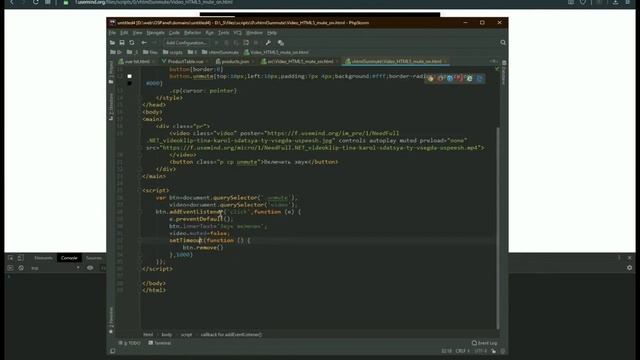
Task: Click the CRLF line separator status
Action: 462,351
